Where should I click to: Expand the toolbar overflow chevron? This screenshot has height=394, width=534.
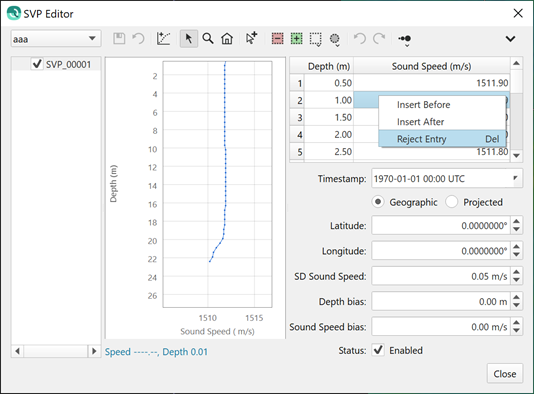510,39
